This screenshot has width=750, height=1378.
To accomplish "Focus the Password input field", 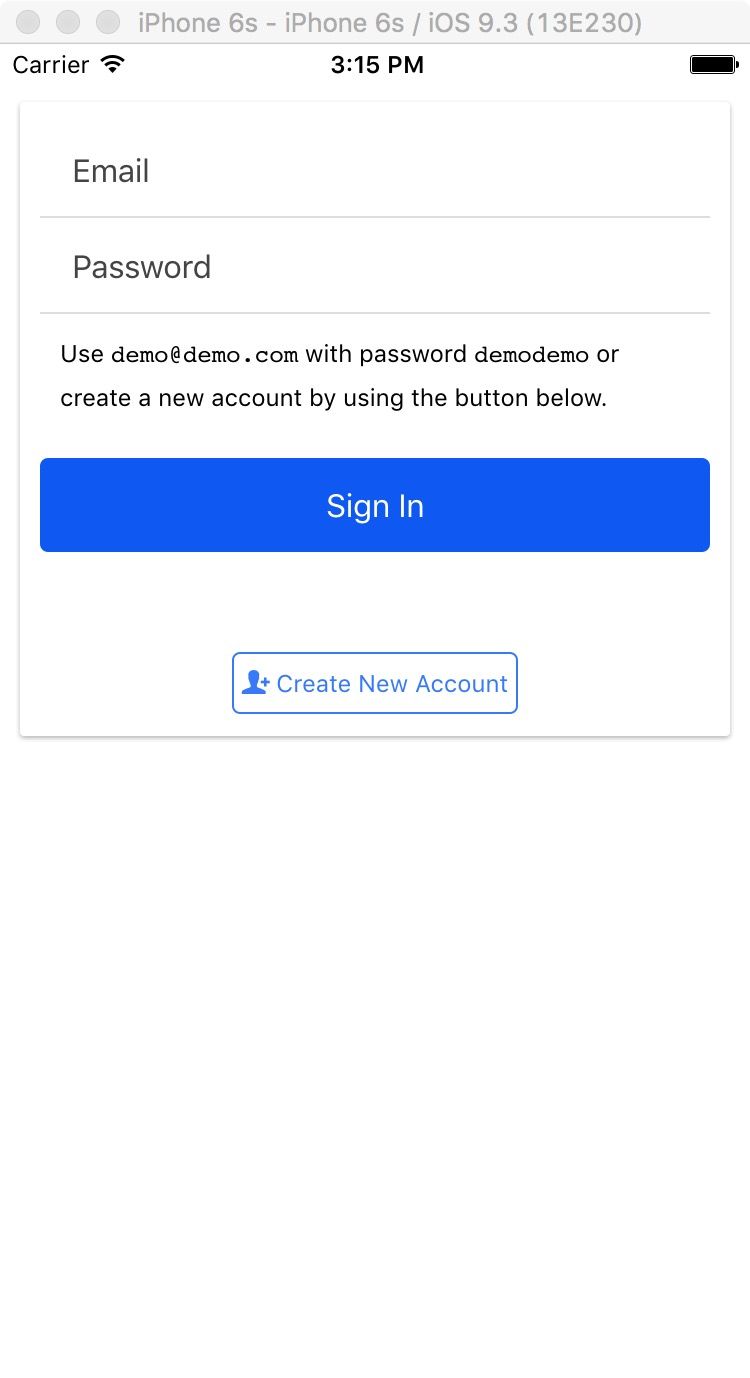I will tap(375, 267).
